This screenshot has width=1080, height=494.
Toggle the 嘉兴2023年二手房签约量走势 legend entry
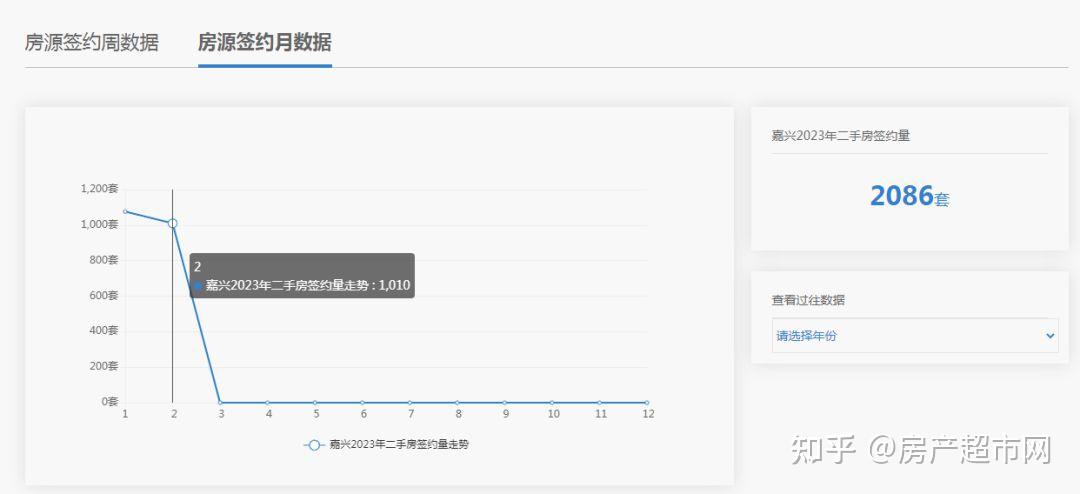(x=386, y=445)
